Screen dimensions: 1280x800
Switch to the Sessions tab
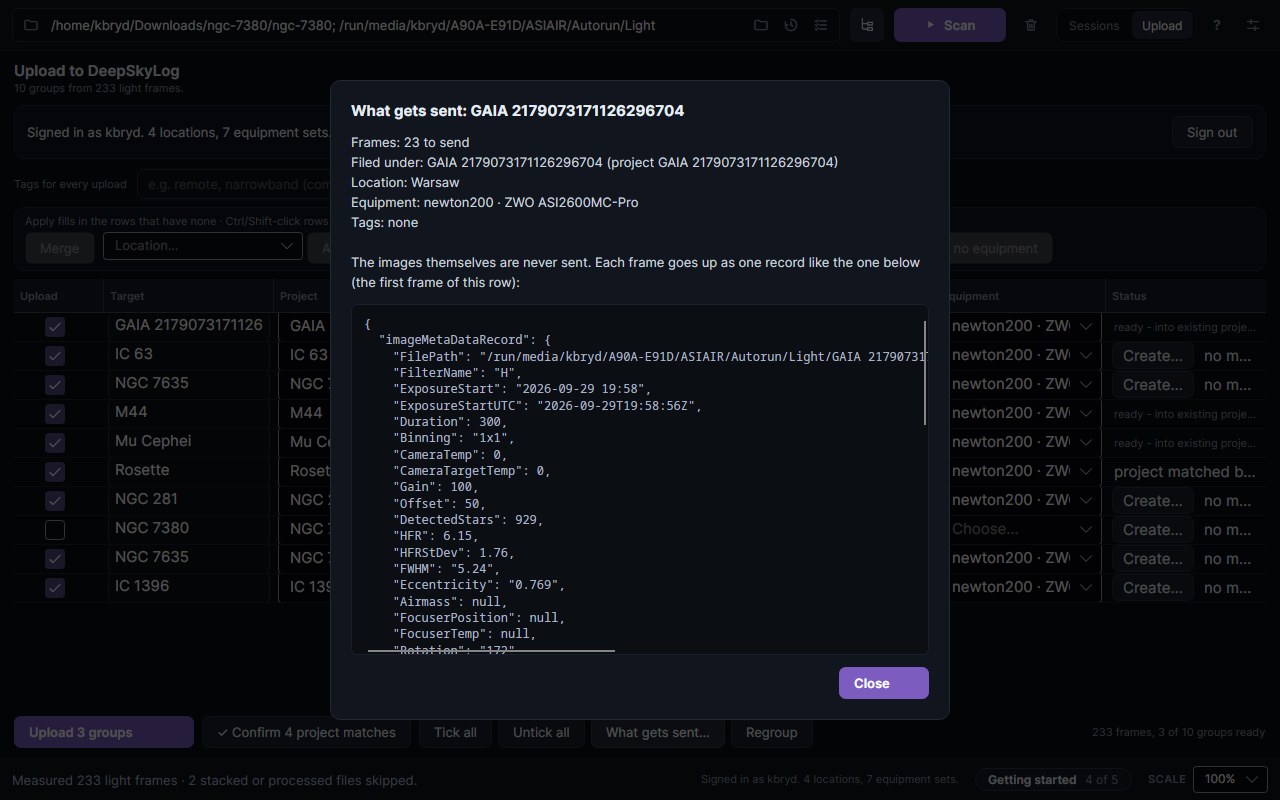pos(1094,26)
